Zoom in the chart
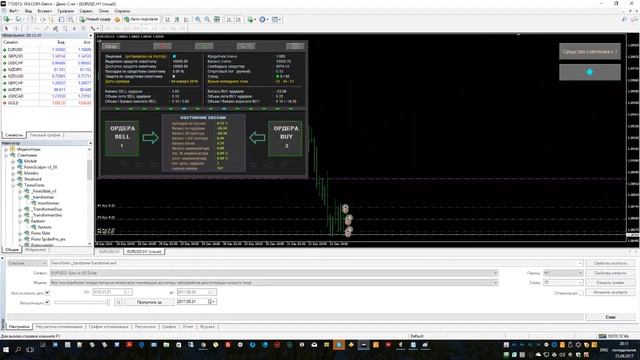 coord(198,19)
